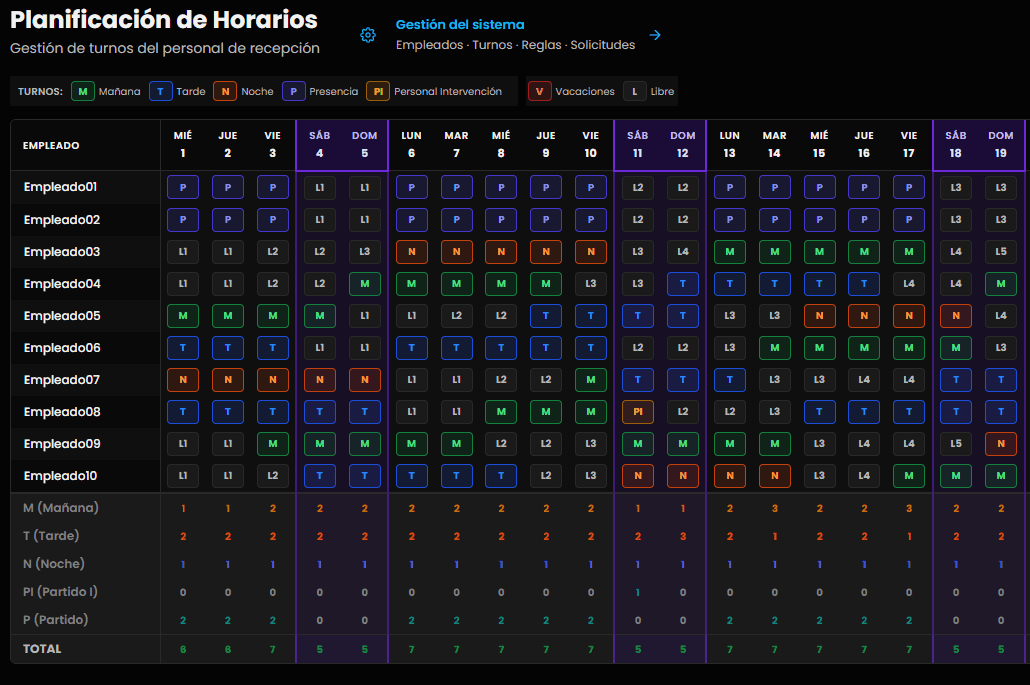This screenshot has width=1030, height=685.
Task: Click Empleado10's N shift on Tuesday 14
Action: tap(774, 475)
